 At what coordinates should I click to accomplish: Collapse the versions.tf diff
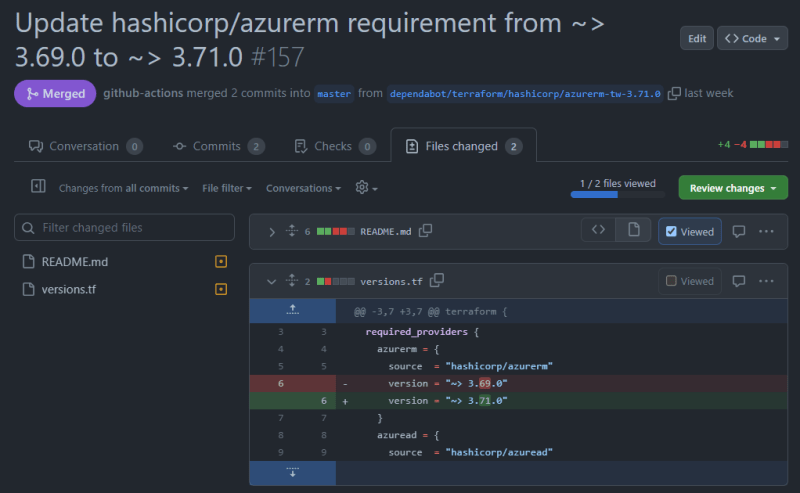[271, 282]
